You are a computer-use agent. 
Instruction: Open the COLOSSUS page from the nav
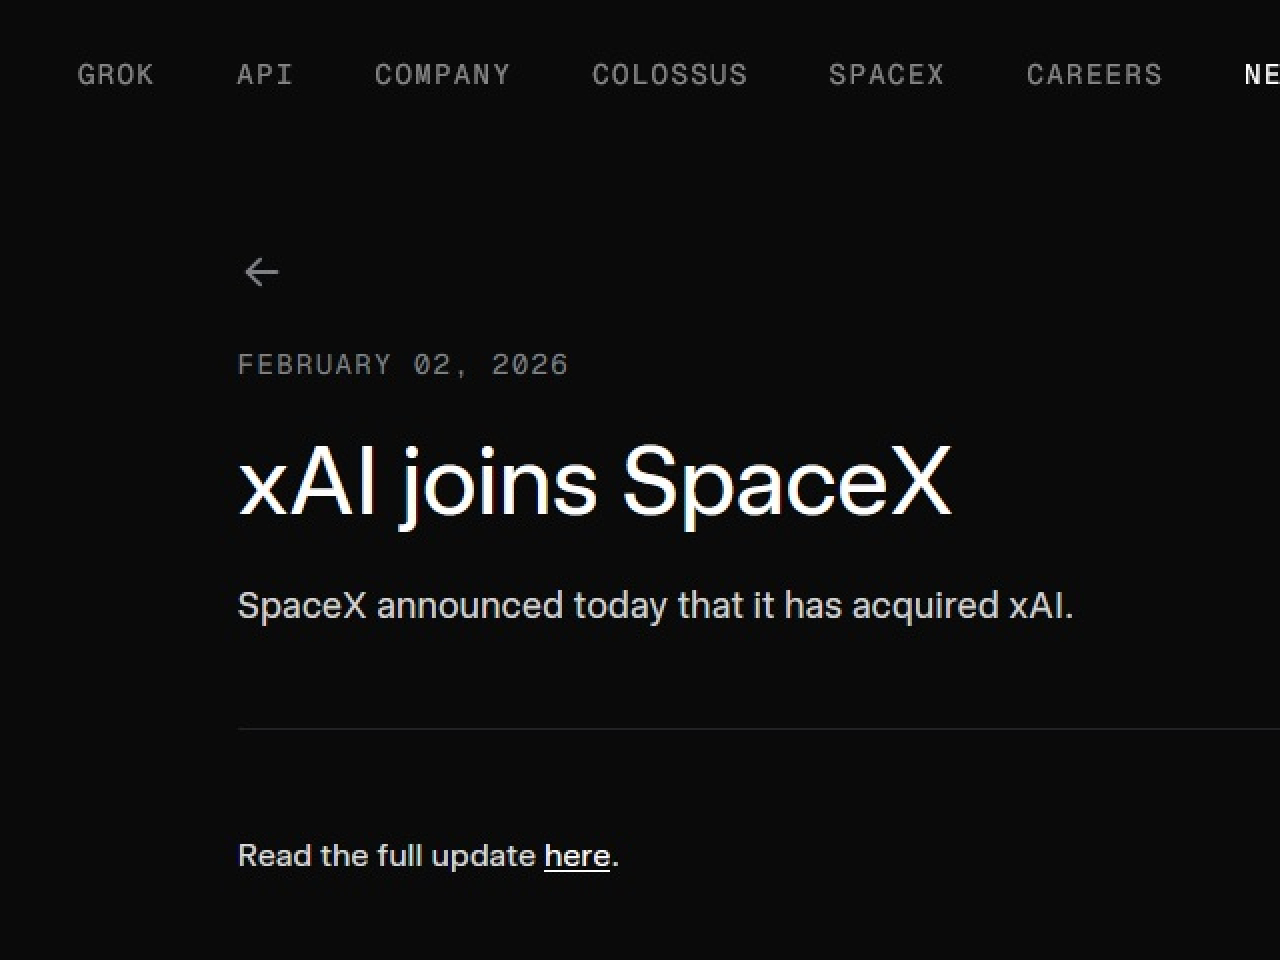670,74
